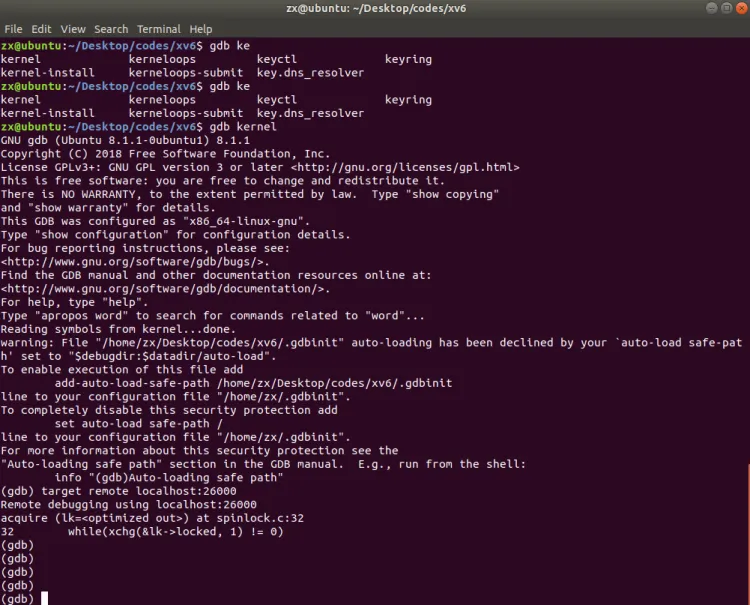The height and width of the screenshot is (605, 750).
Task: Open the File menu
Action: coord(13,29)
